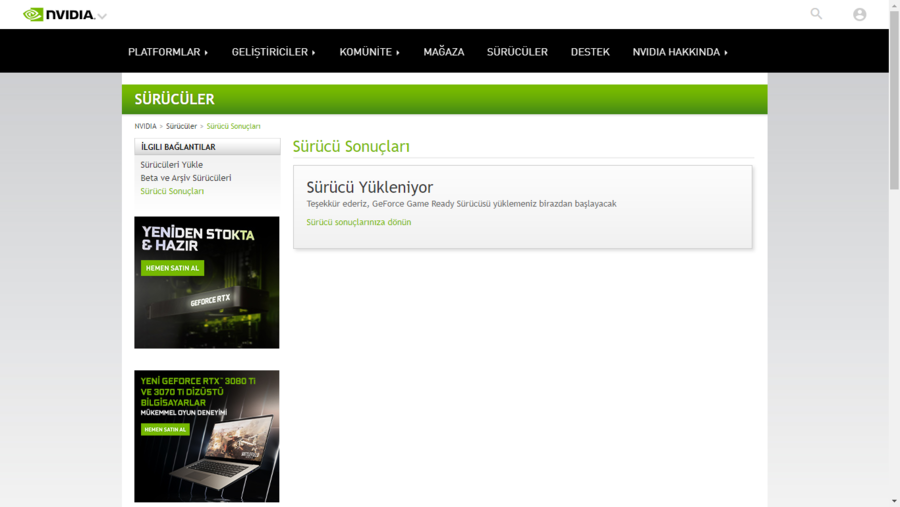Image resolution: width=900 pixels, height=507 pixels.
Task: Click HEMEN SATIN AL on GeForce RTX banner
Action: click(x=172, y=268)
